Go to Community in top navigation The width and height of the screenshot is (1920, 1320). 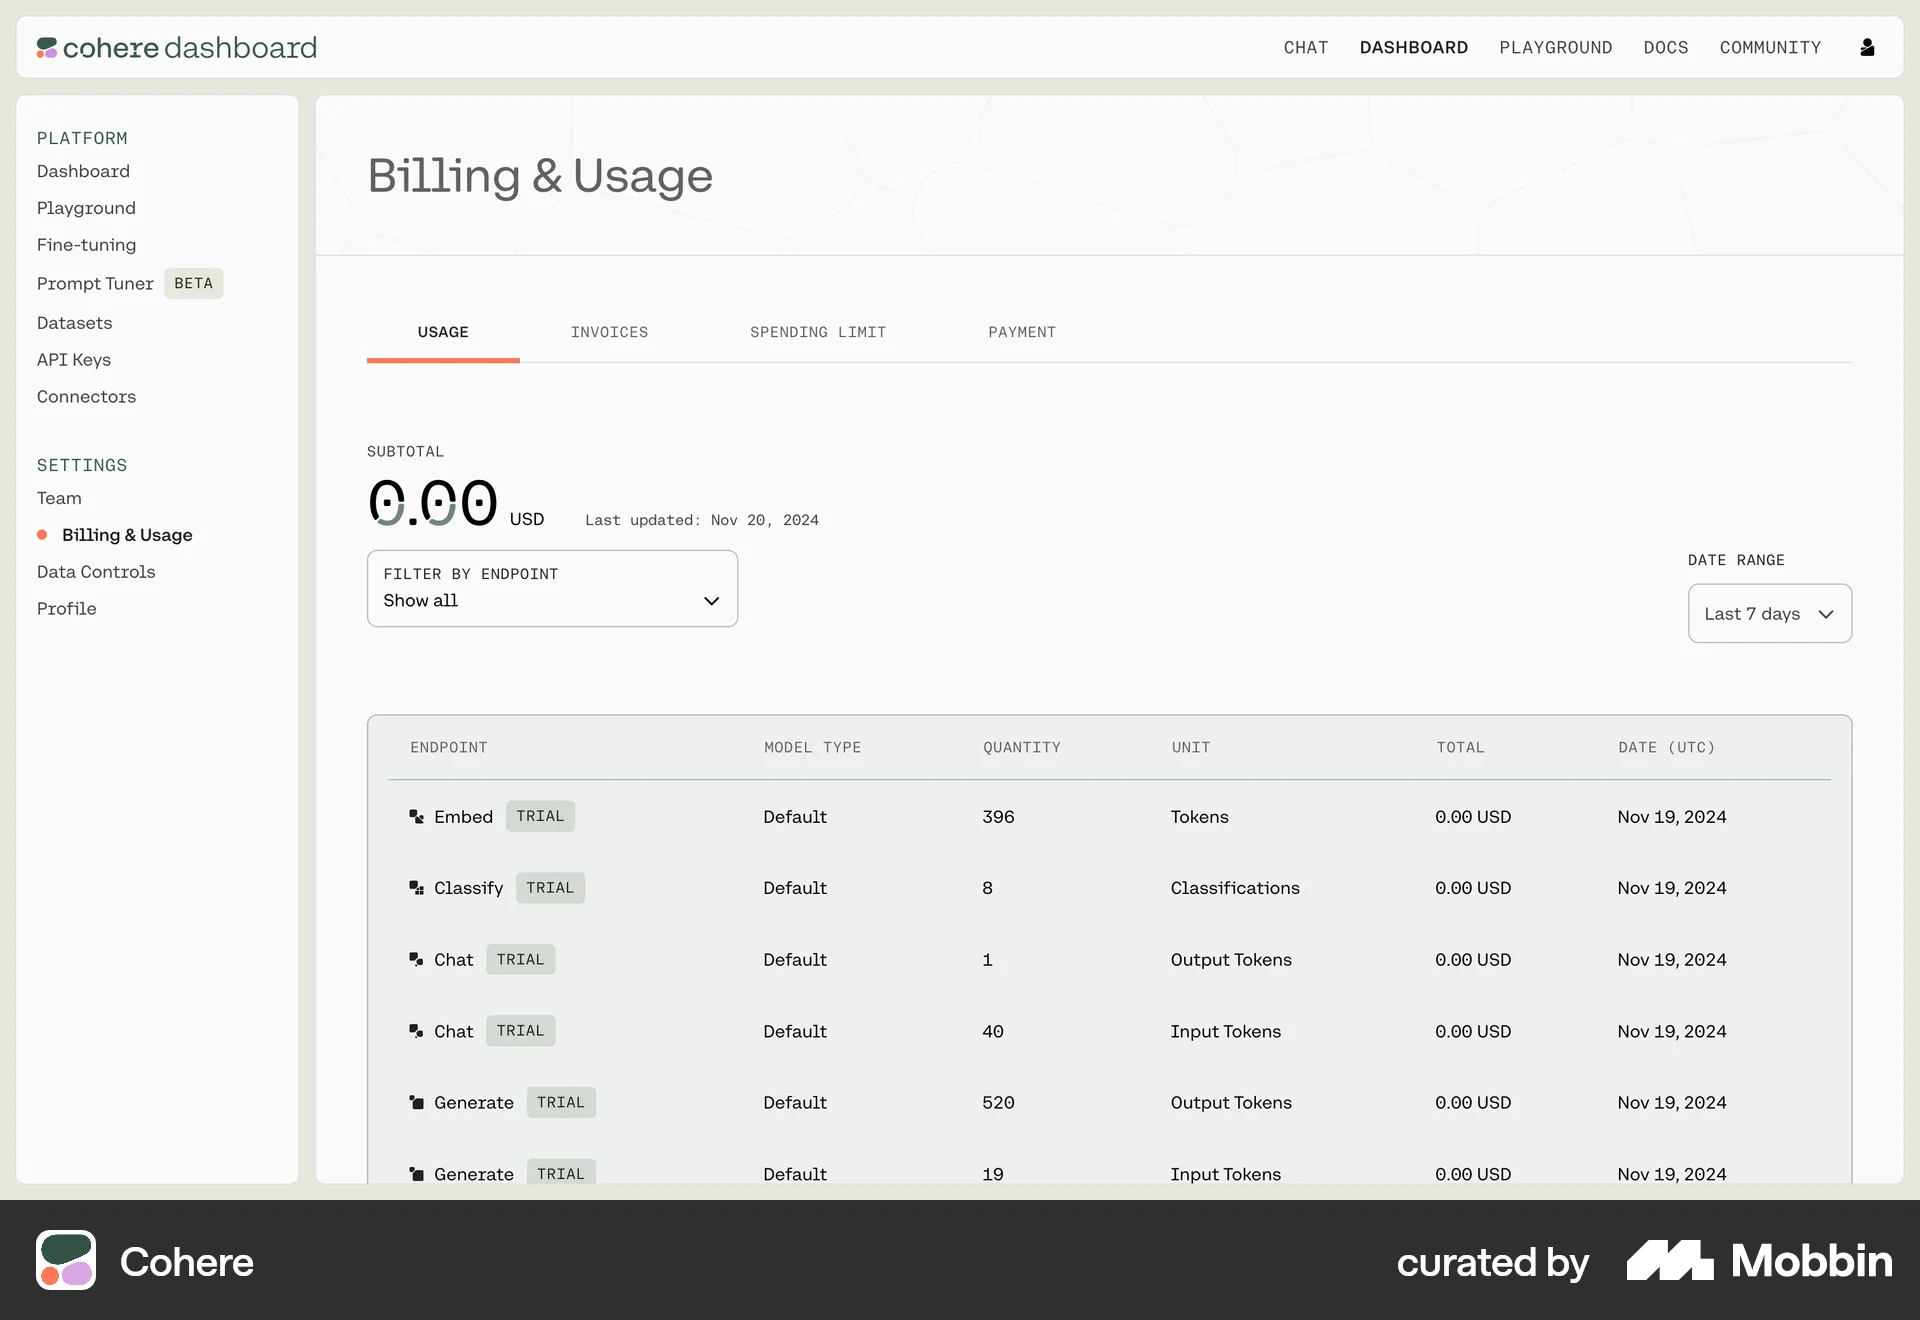coord(1770,47)
